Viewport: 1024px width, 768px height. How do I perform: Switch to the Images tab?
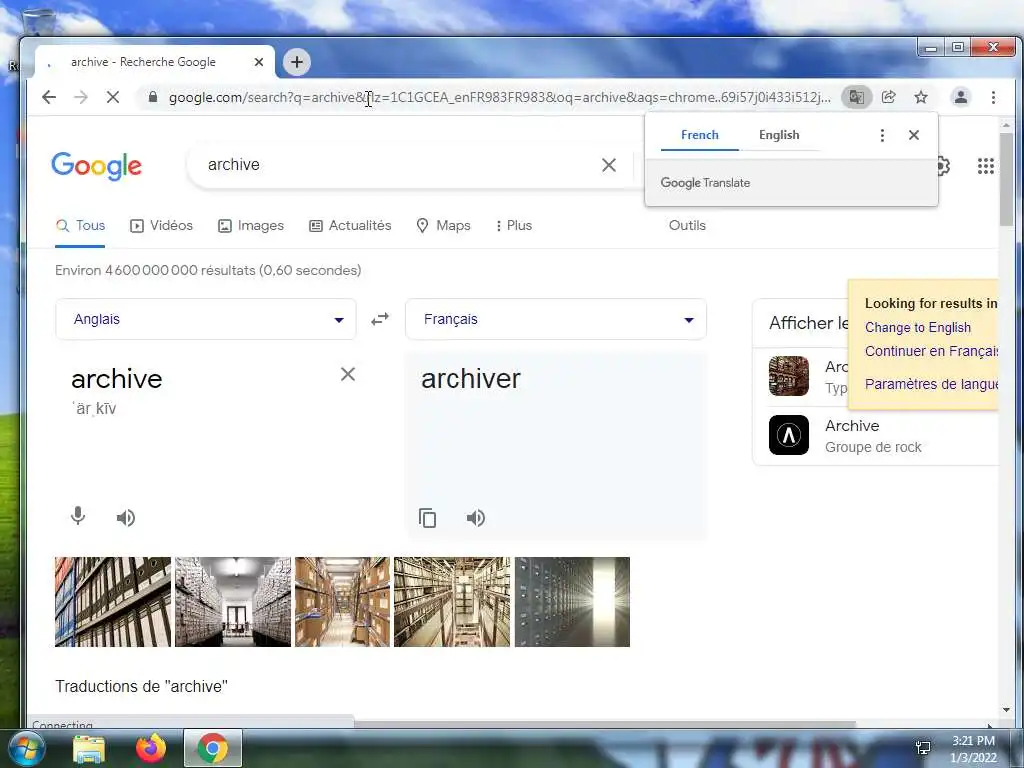[251, 225]
